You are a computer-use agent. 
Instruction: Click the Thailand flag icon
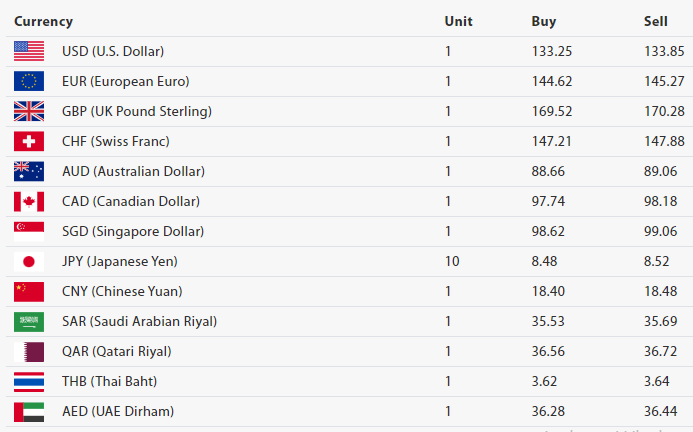pyautogui.click(x=29, y=381)
